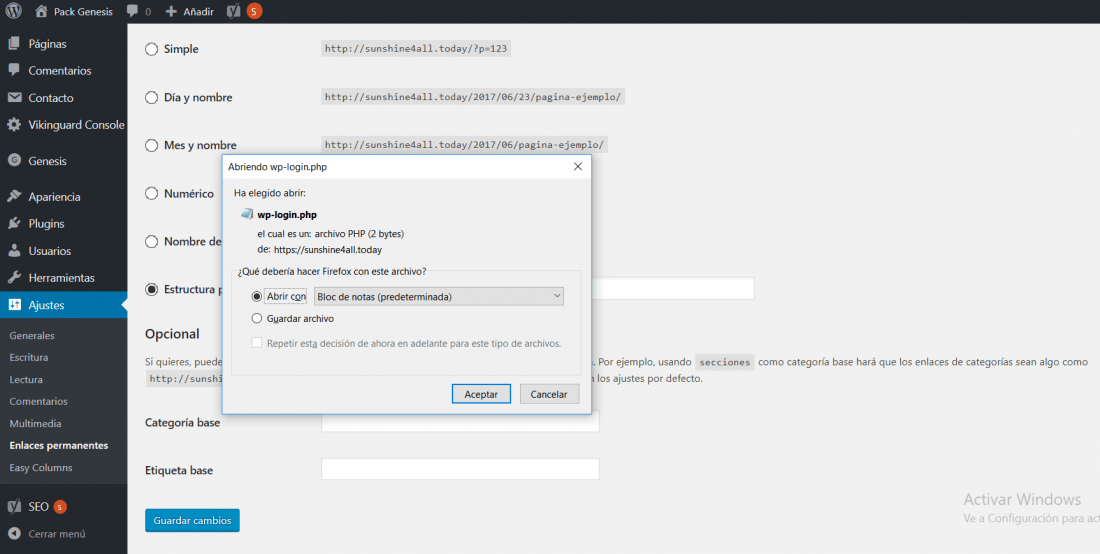Click the https://sunshine4all.today source text in dialog
This screenshot has width=1100, height=554.
point(328,250)
